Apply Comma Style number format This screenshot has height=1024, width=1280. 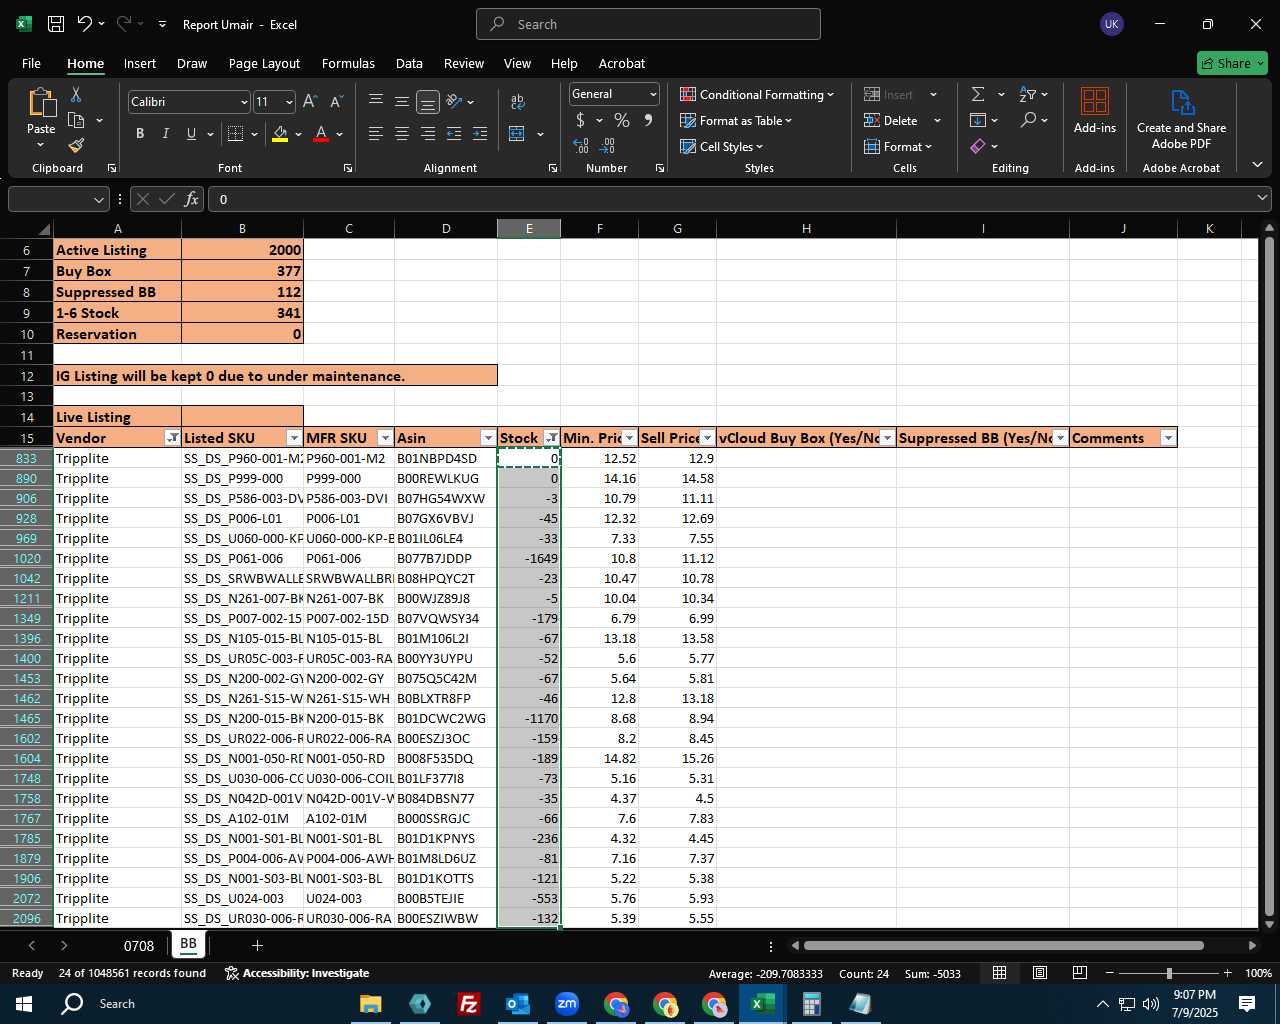pos(648,120)
